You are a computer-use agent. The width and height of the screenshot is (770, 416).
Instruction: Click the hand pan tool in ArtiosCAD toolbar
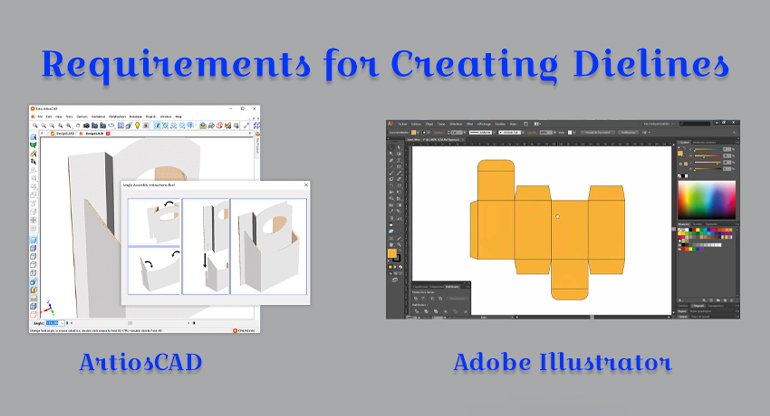(78, 126)
